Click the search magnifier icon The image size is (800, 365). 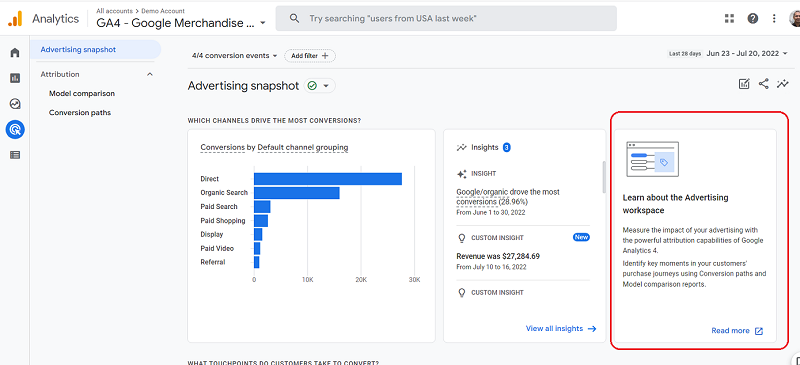294,18
